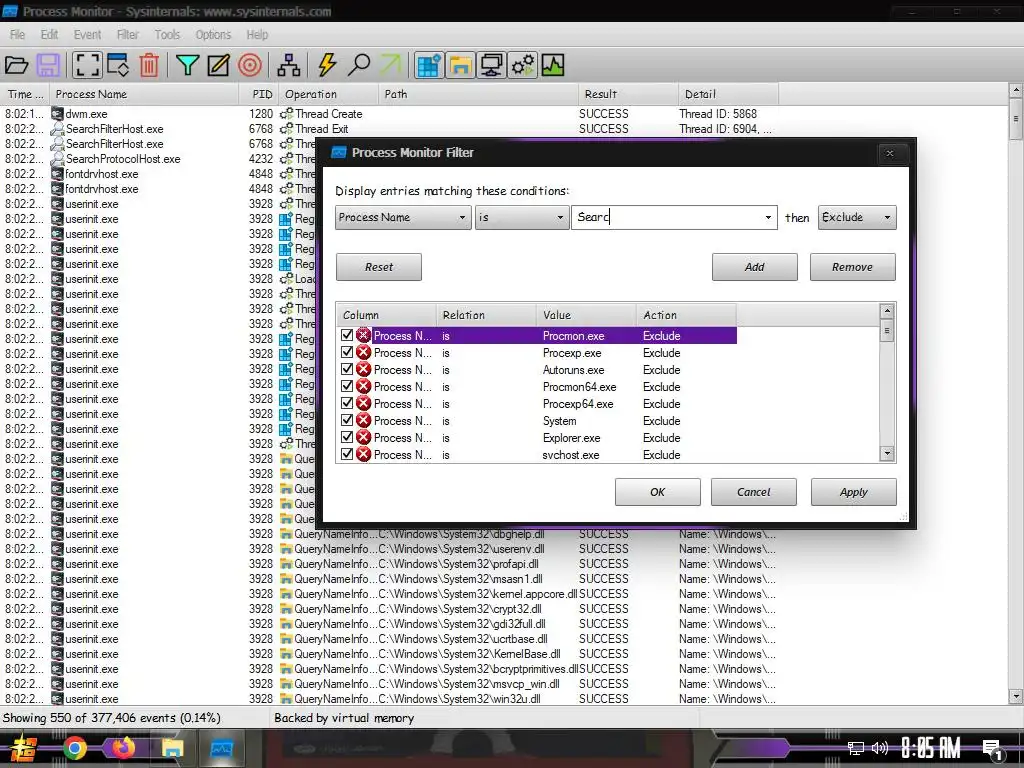Image resolution: width=1024 pixels, height=768 pixels.
Task: Uncheck the Autoruns.exe filter checkbox
Action: point(347,369)
